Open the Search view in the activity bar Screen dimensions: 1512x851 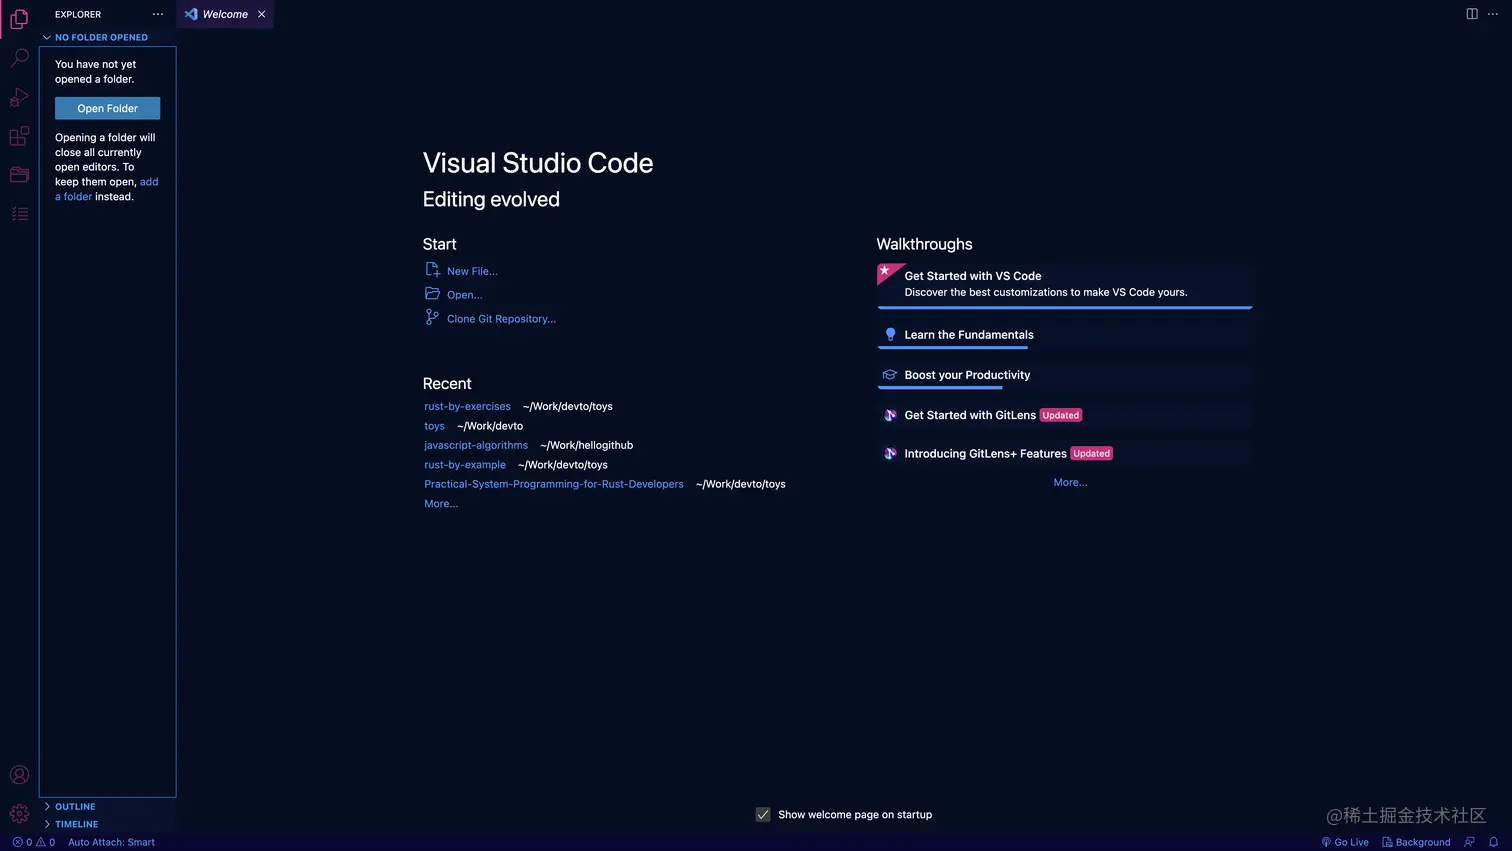19,58
